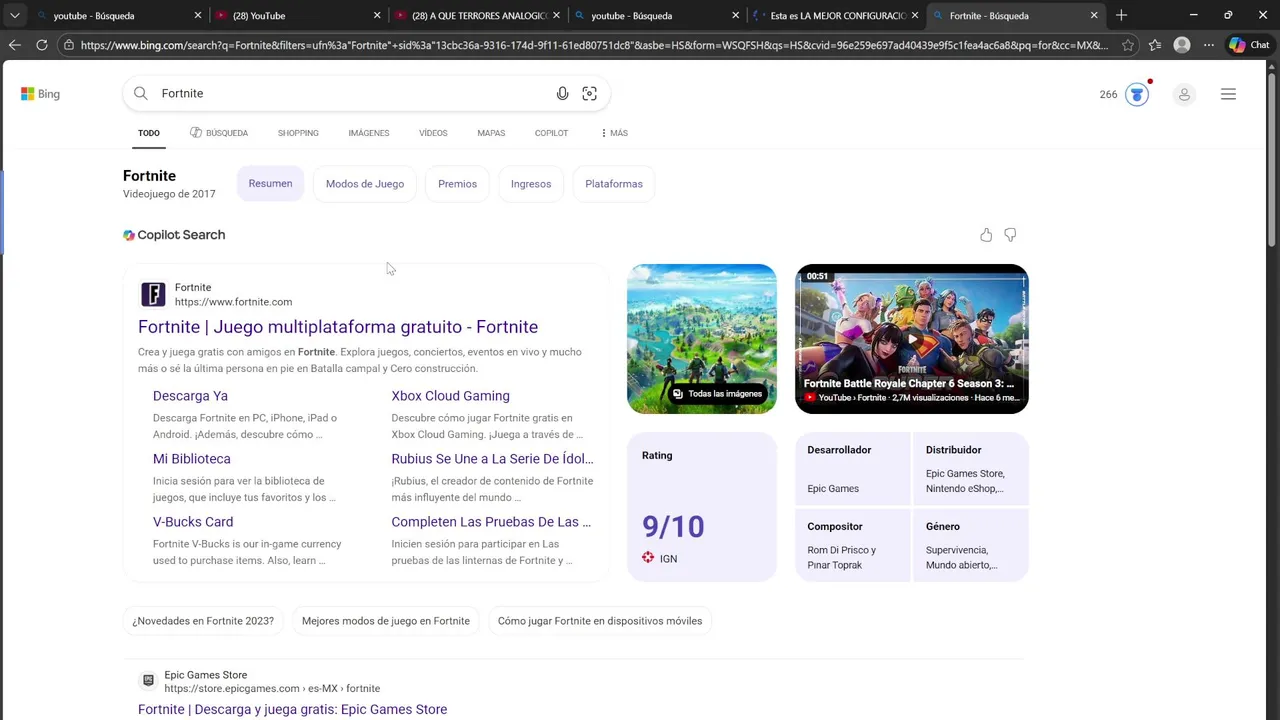Open Todas las imágenes on Fortnite image
The width and height of the screenshot is (1280, 720).
(717, 394)
